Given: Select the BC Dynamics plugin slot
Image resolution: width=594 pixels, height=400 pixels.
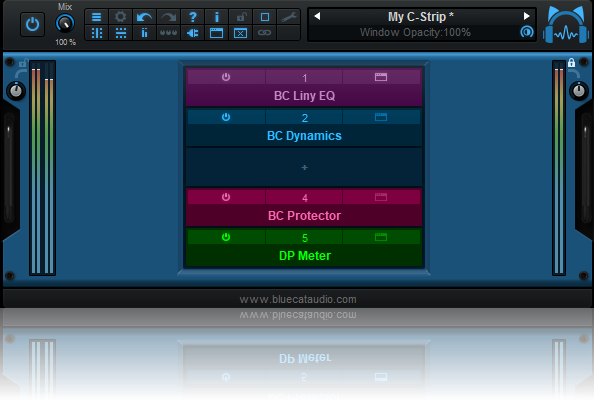Looking at the screenshot, I should (x=304, y=136).
